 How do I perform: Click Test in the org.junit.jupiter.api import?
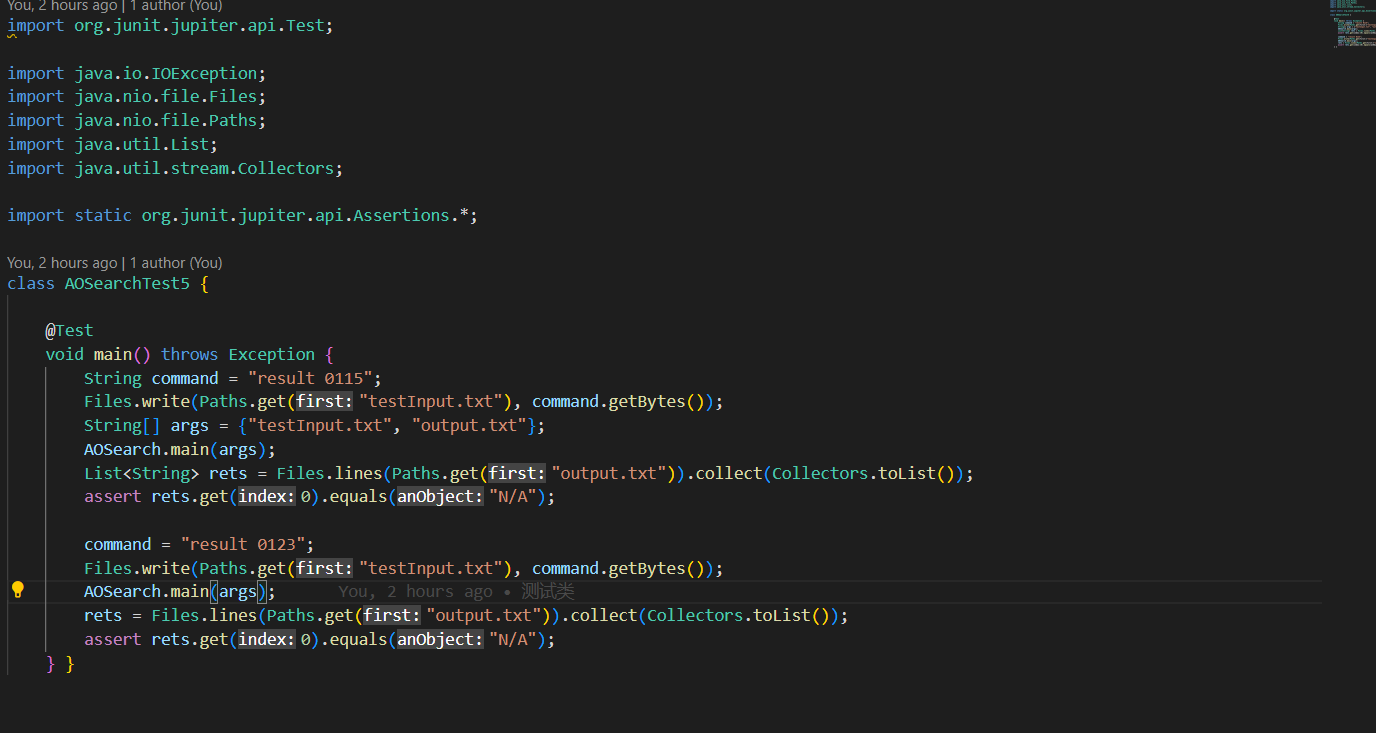click(x=305, y=25)
